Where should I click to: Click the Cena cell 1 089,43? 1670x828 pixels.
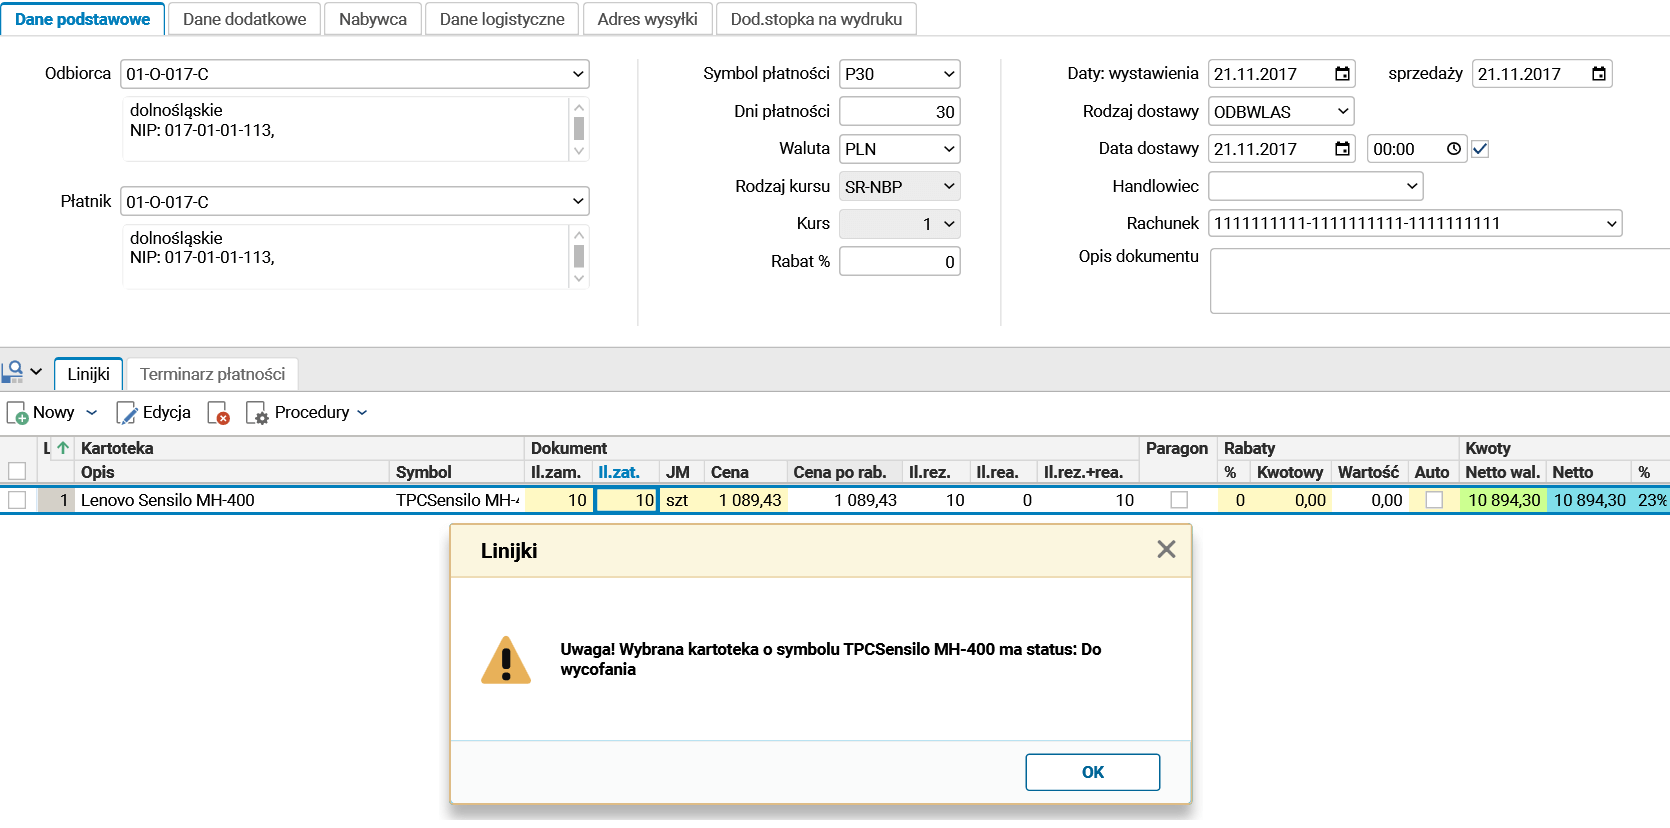(x=746, y=500)
